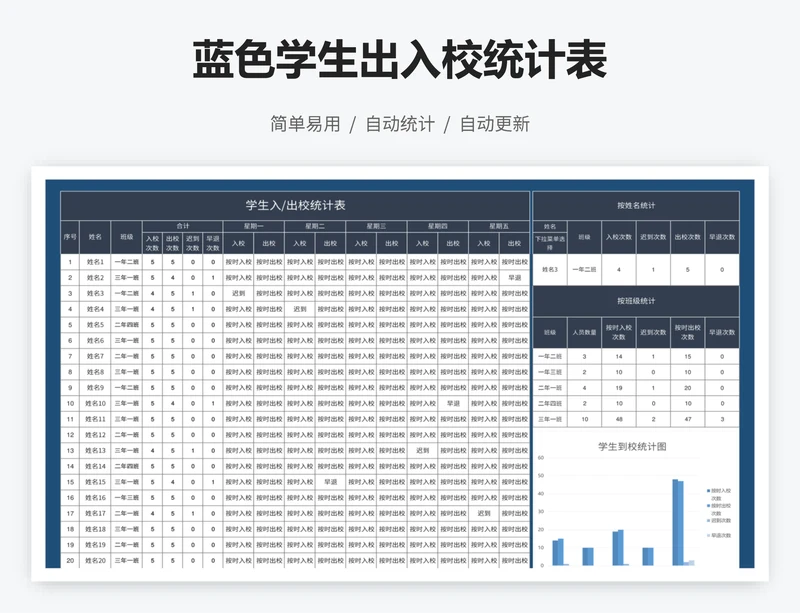
Task: Select the 姓名15 cell
Action: [95, 482]
